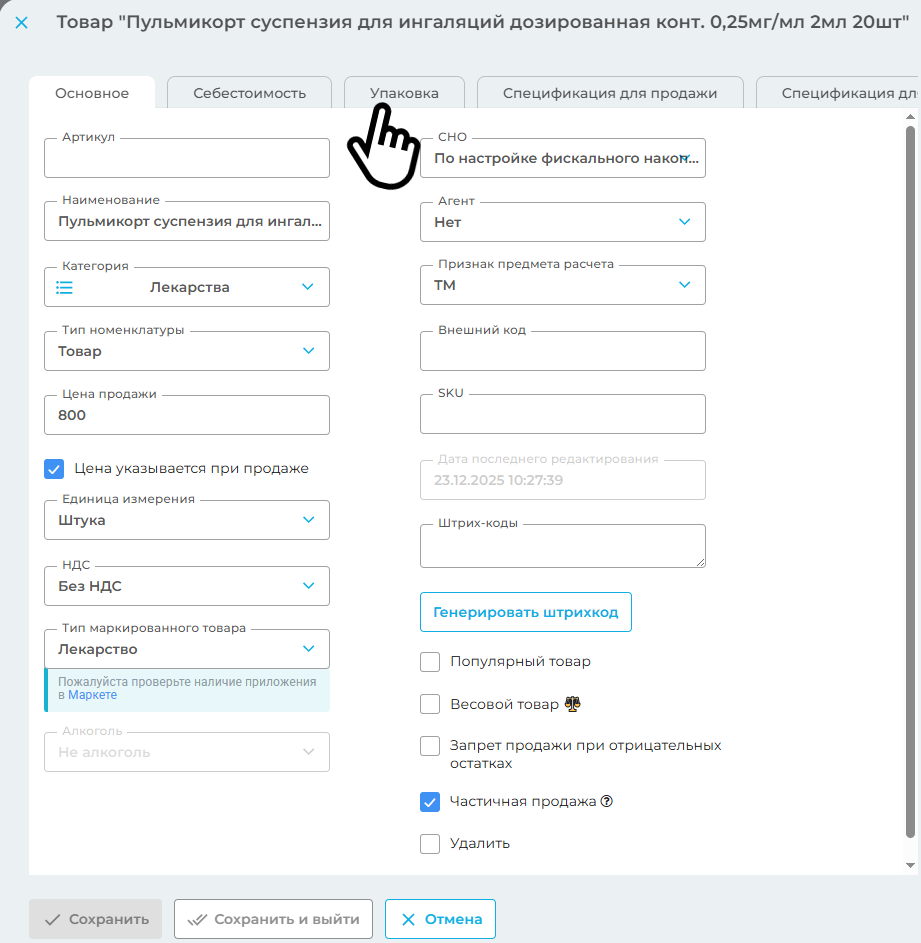Image resolution: width=921 pixels, height=943 pixels.
Task: Disable the Частичная продажа checkbox
Action: coord(430,801)
